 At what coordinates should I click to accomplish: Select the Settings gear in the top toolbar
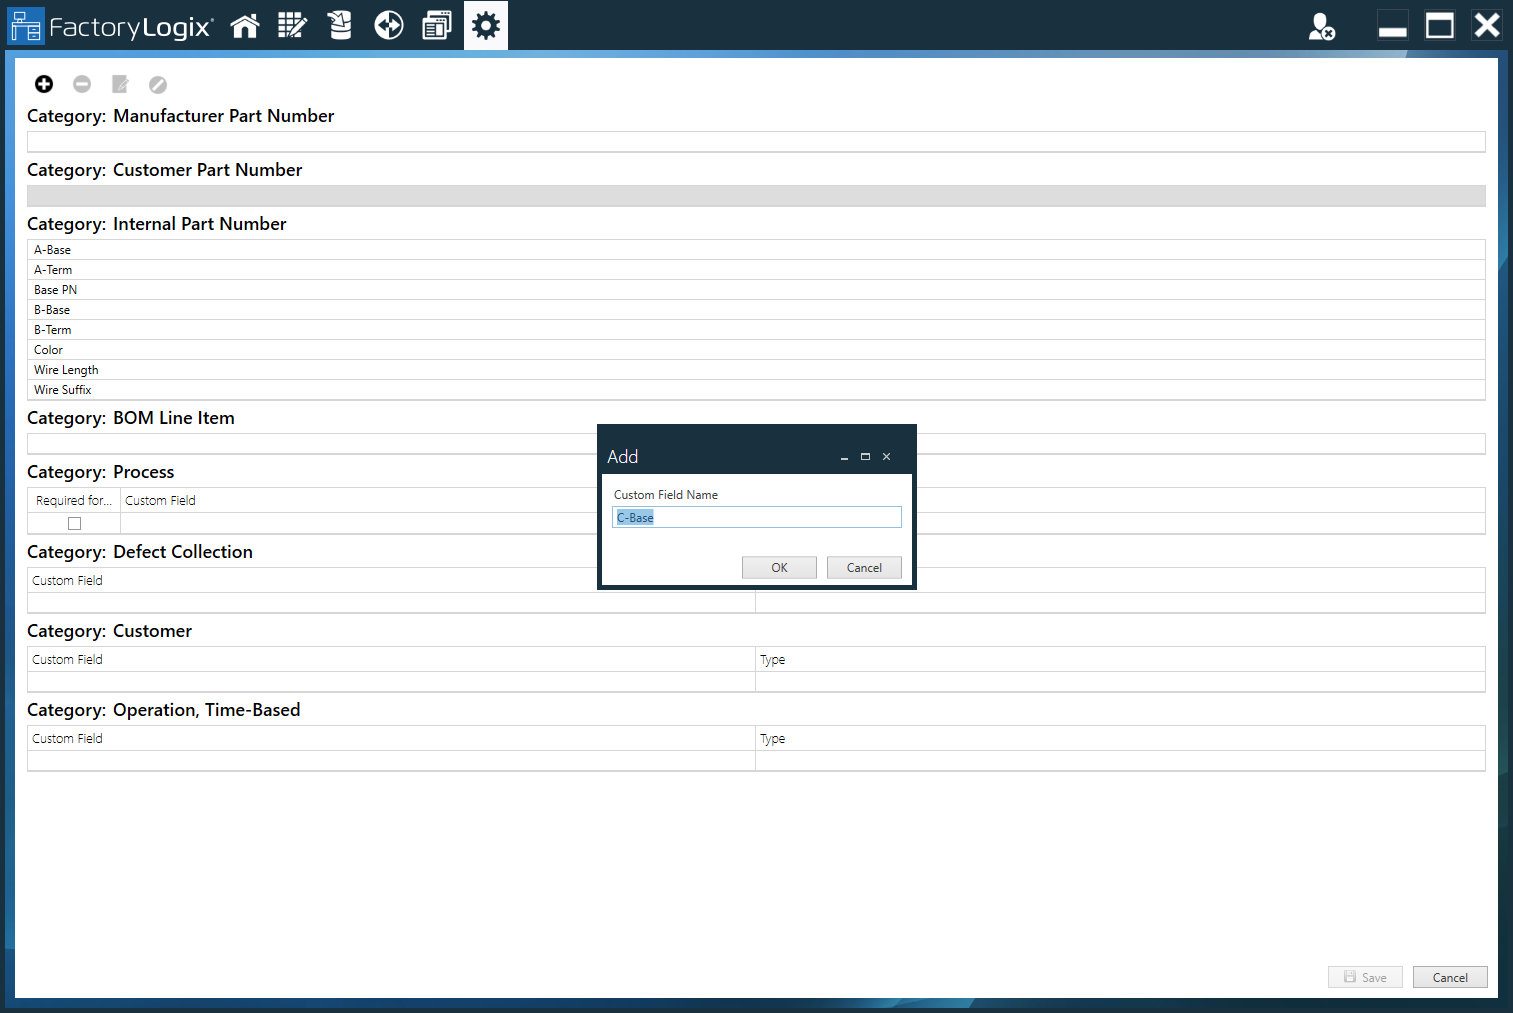[x=485, y=25]
